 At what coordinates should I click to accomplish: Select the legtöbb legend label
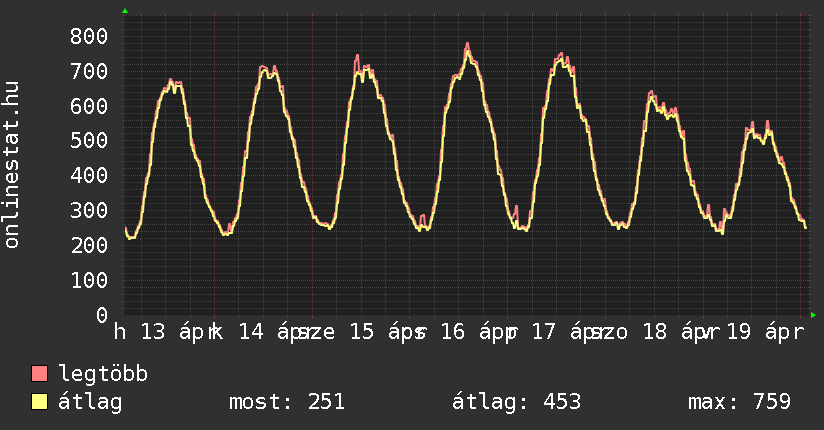point(103,374)
